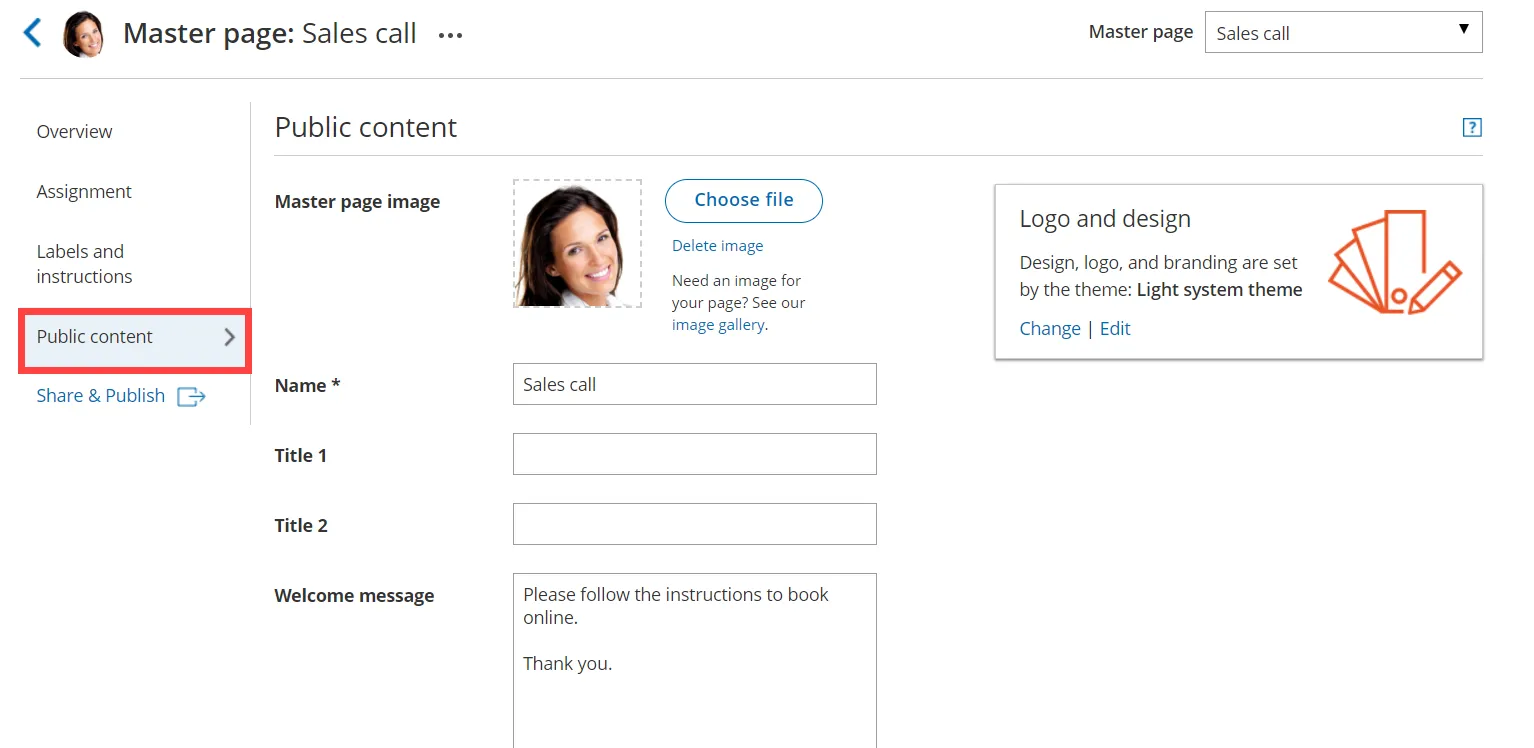This screenshot has width=1534, height=748.
Task: Click the Delete image link
Action: tap(717, 246)
